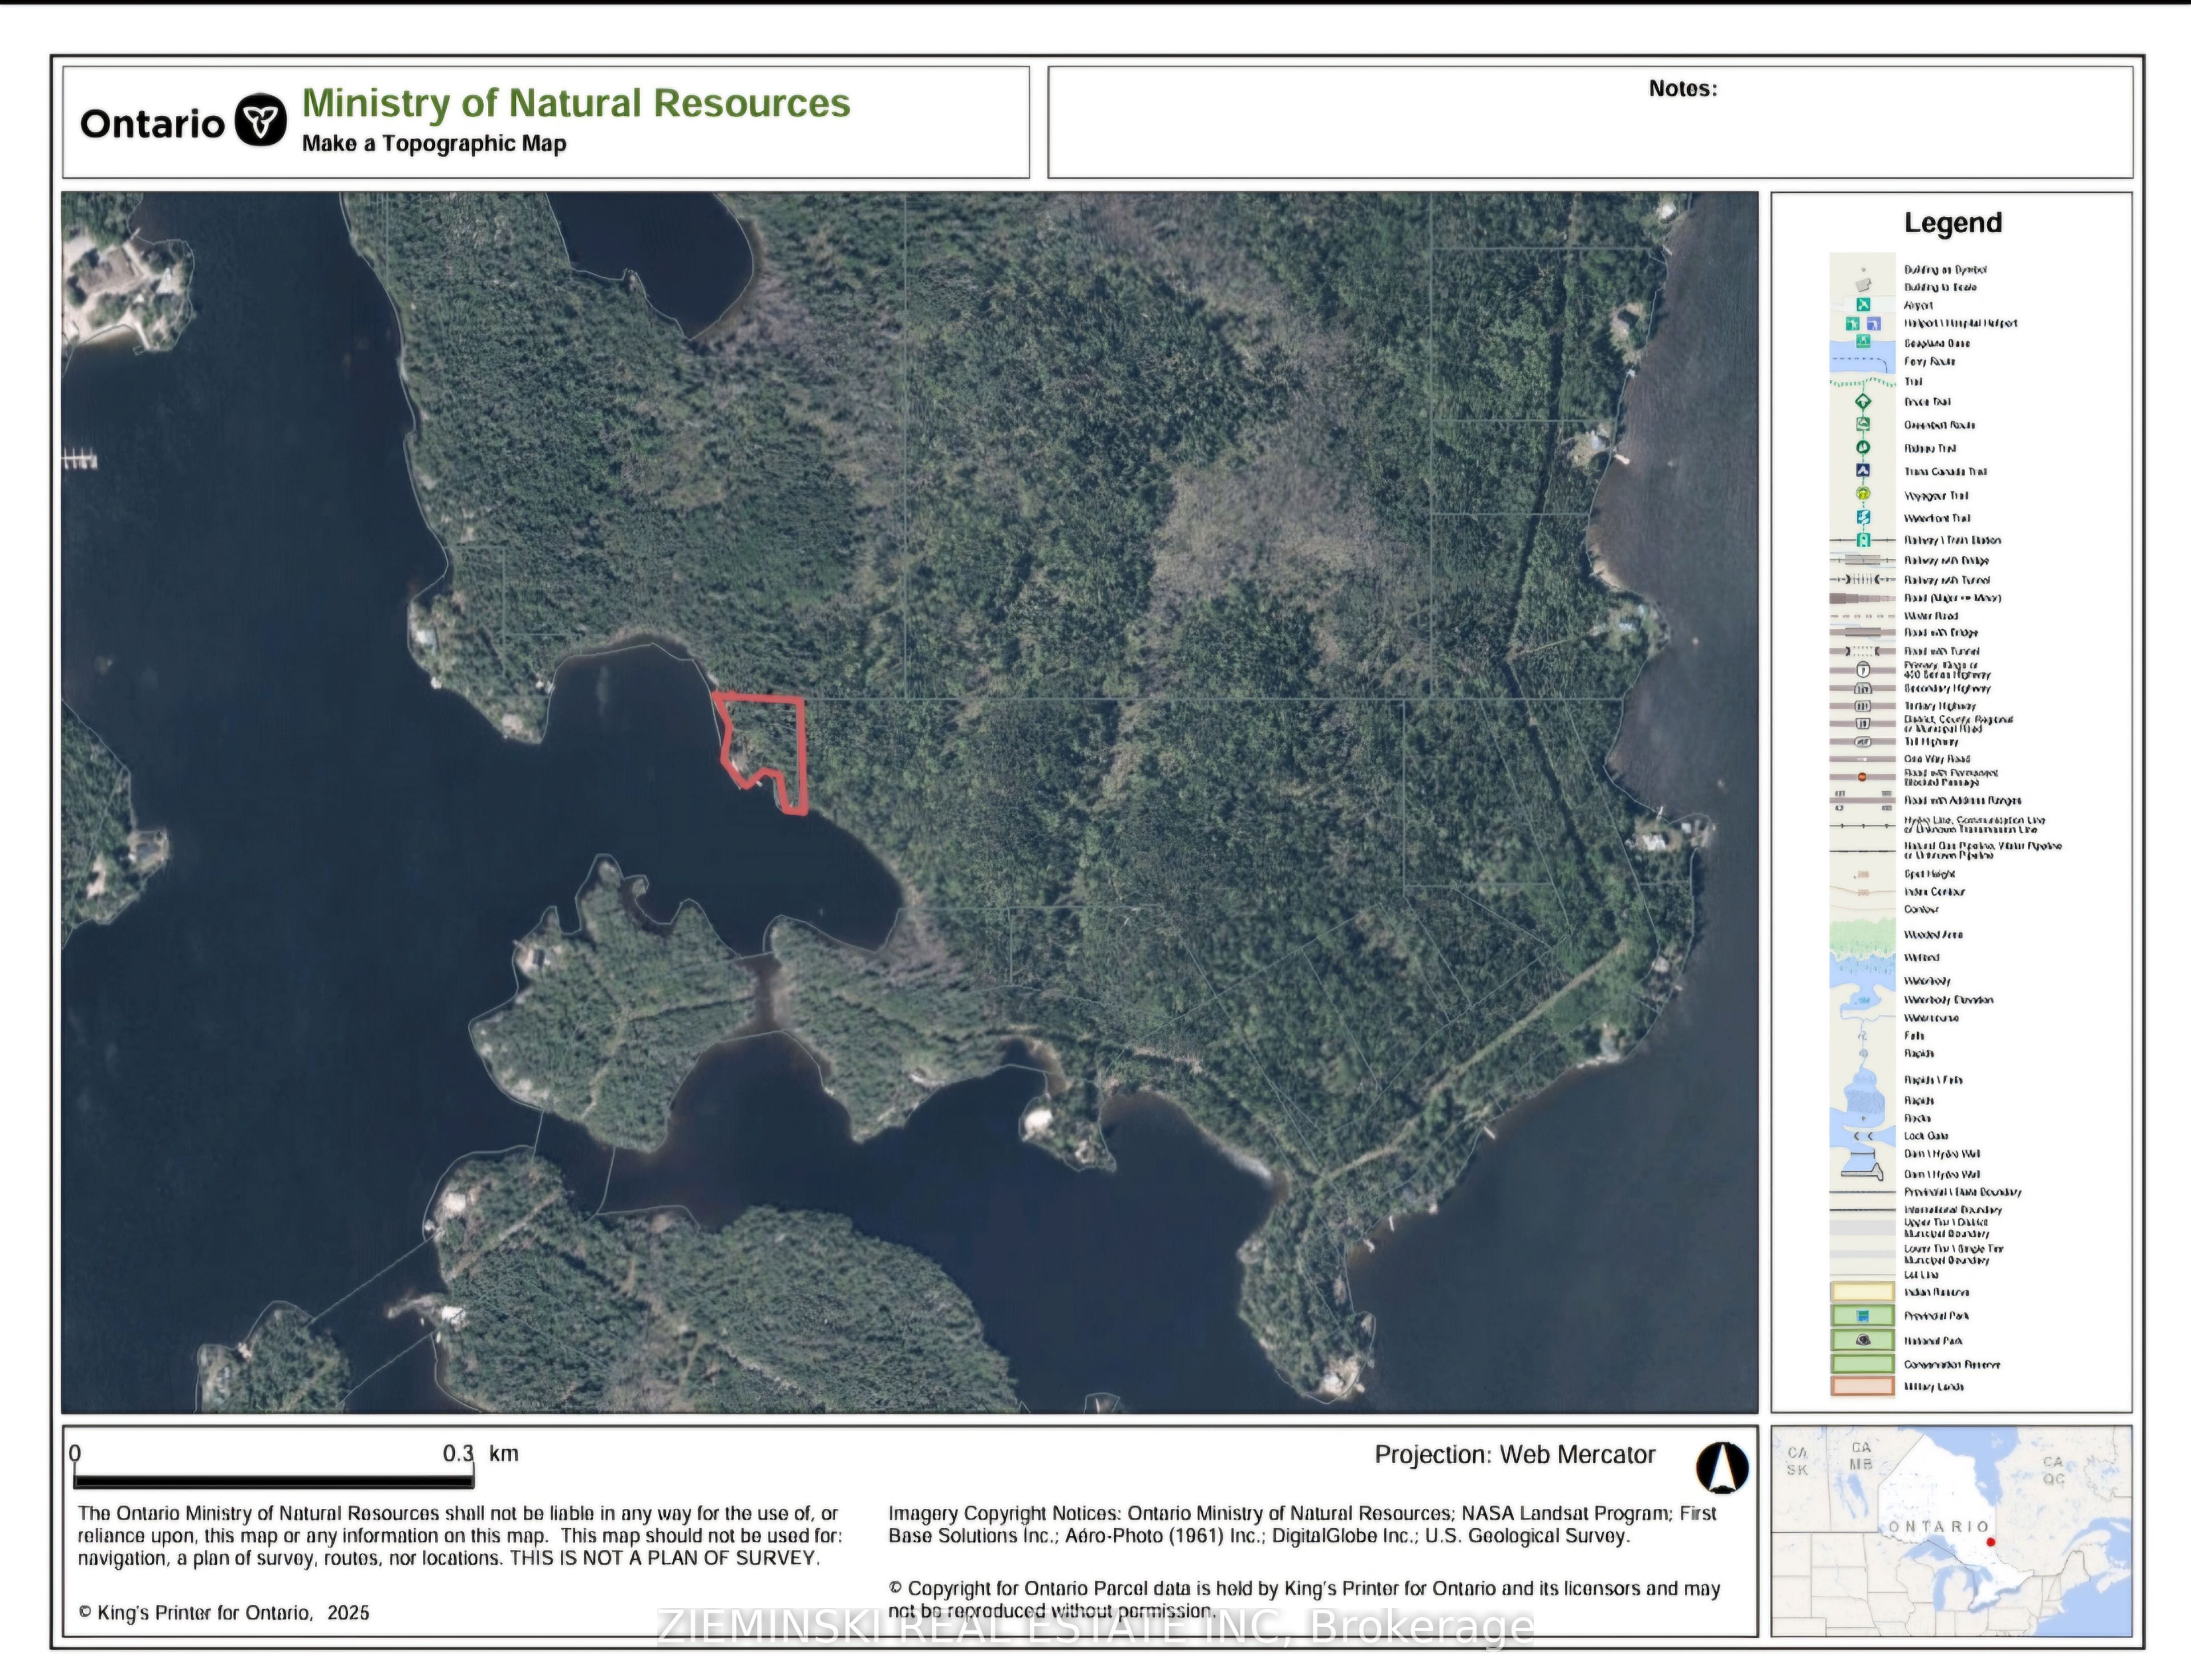Click the Voyageur Trail yellow icon
The width and height of the screenshot is (2191, 1680).
pyautogui.click(x=1863, y=495)
